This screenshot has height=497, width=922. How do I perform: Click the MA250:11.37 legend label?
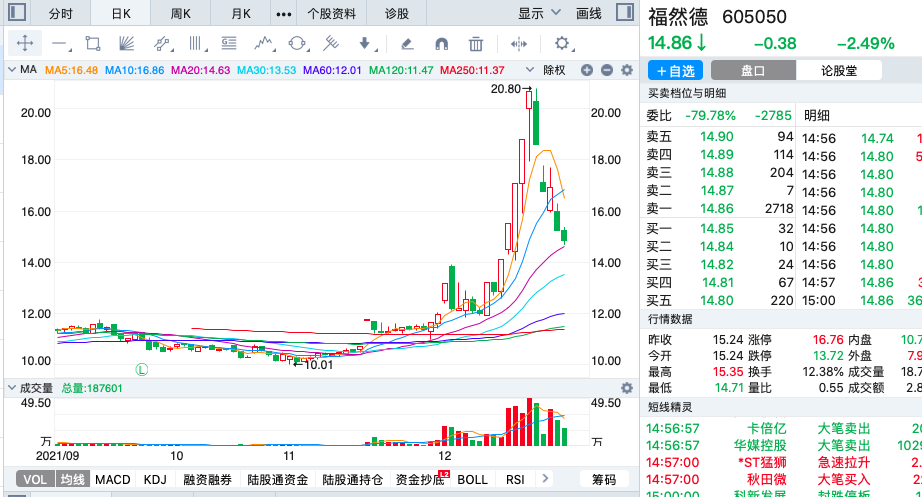[x=472, y=71]
